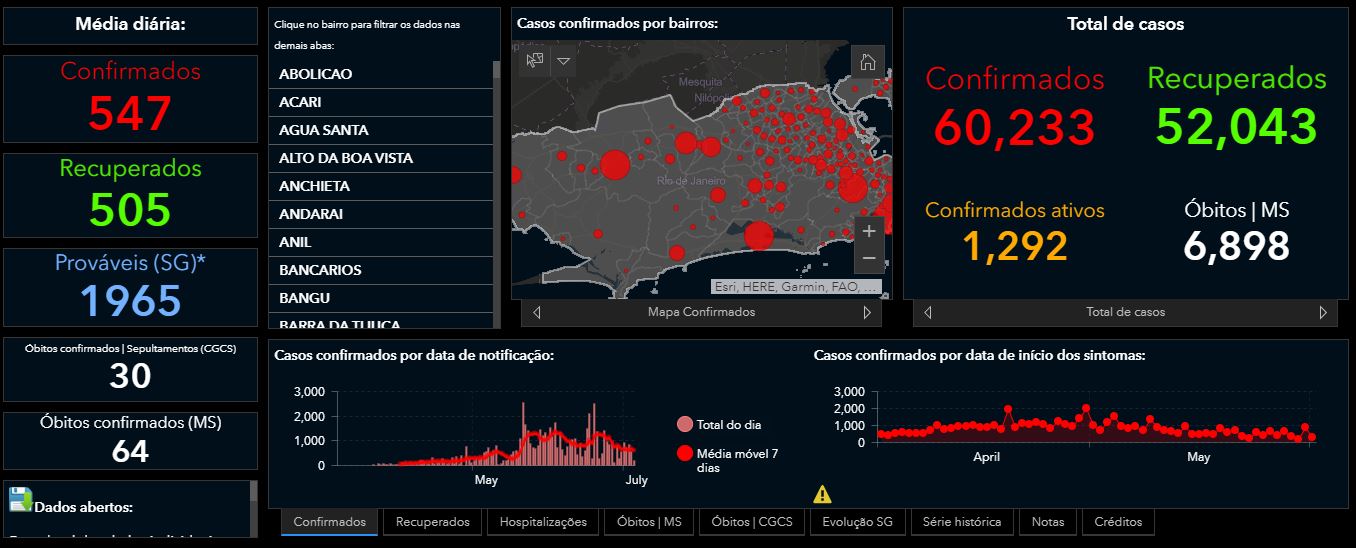Screen dimensions: 1356x548
Task: Toggle the Média móvel 7 dias legend series
Action: 685,453
